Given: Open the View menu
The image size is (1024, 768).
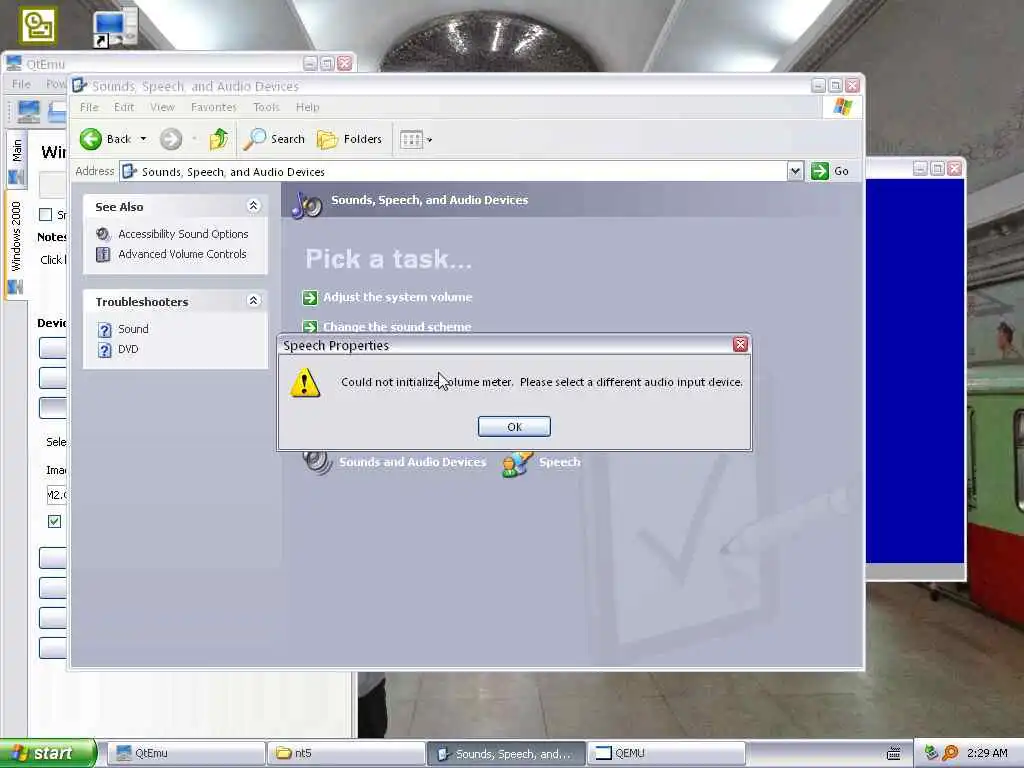Looking at the screenshot, I should [162, 107].
